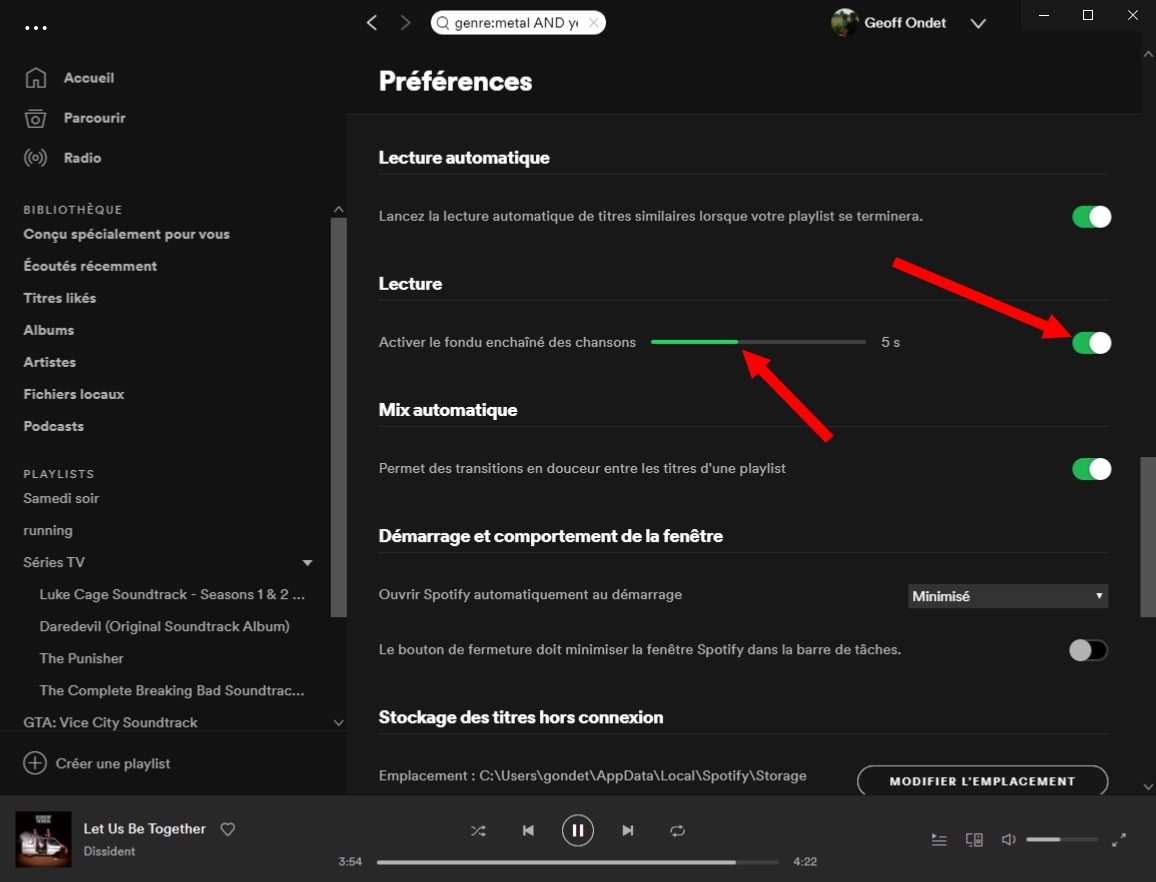Click the search field magnifier icon
Screen dimensions: 1156x882
[442, 23]
